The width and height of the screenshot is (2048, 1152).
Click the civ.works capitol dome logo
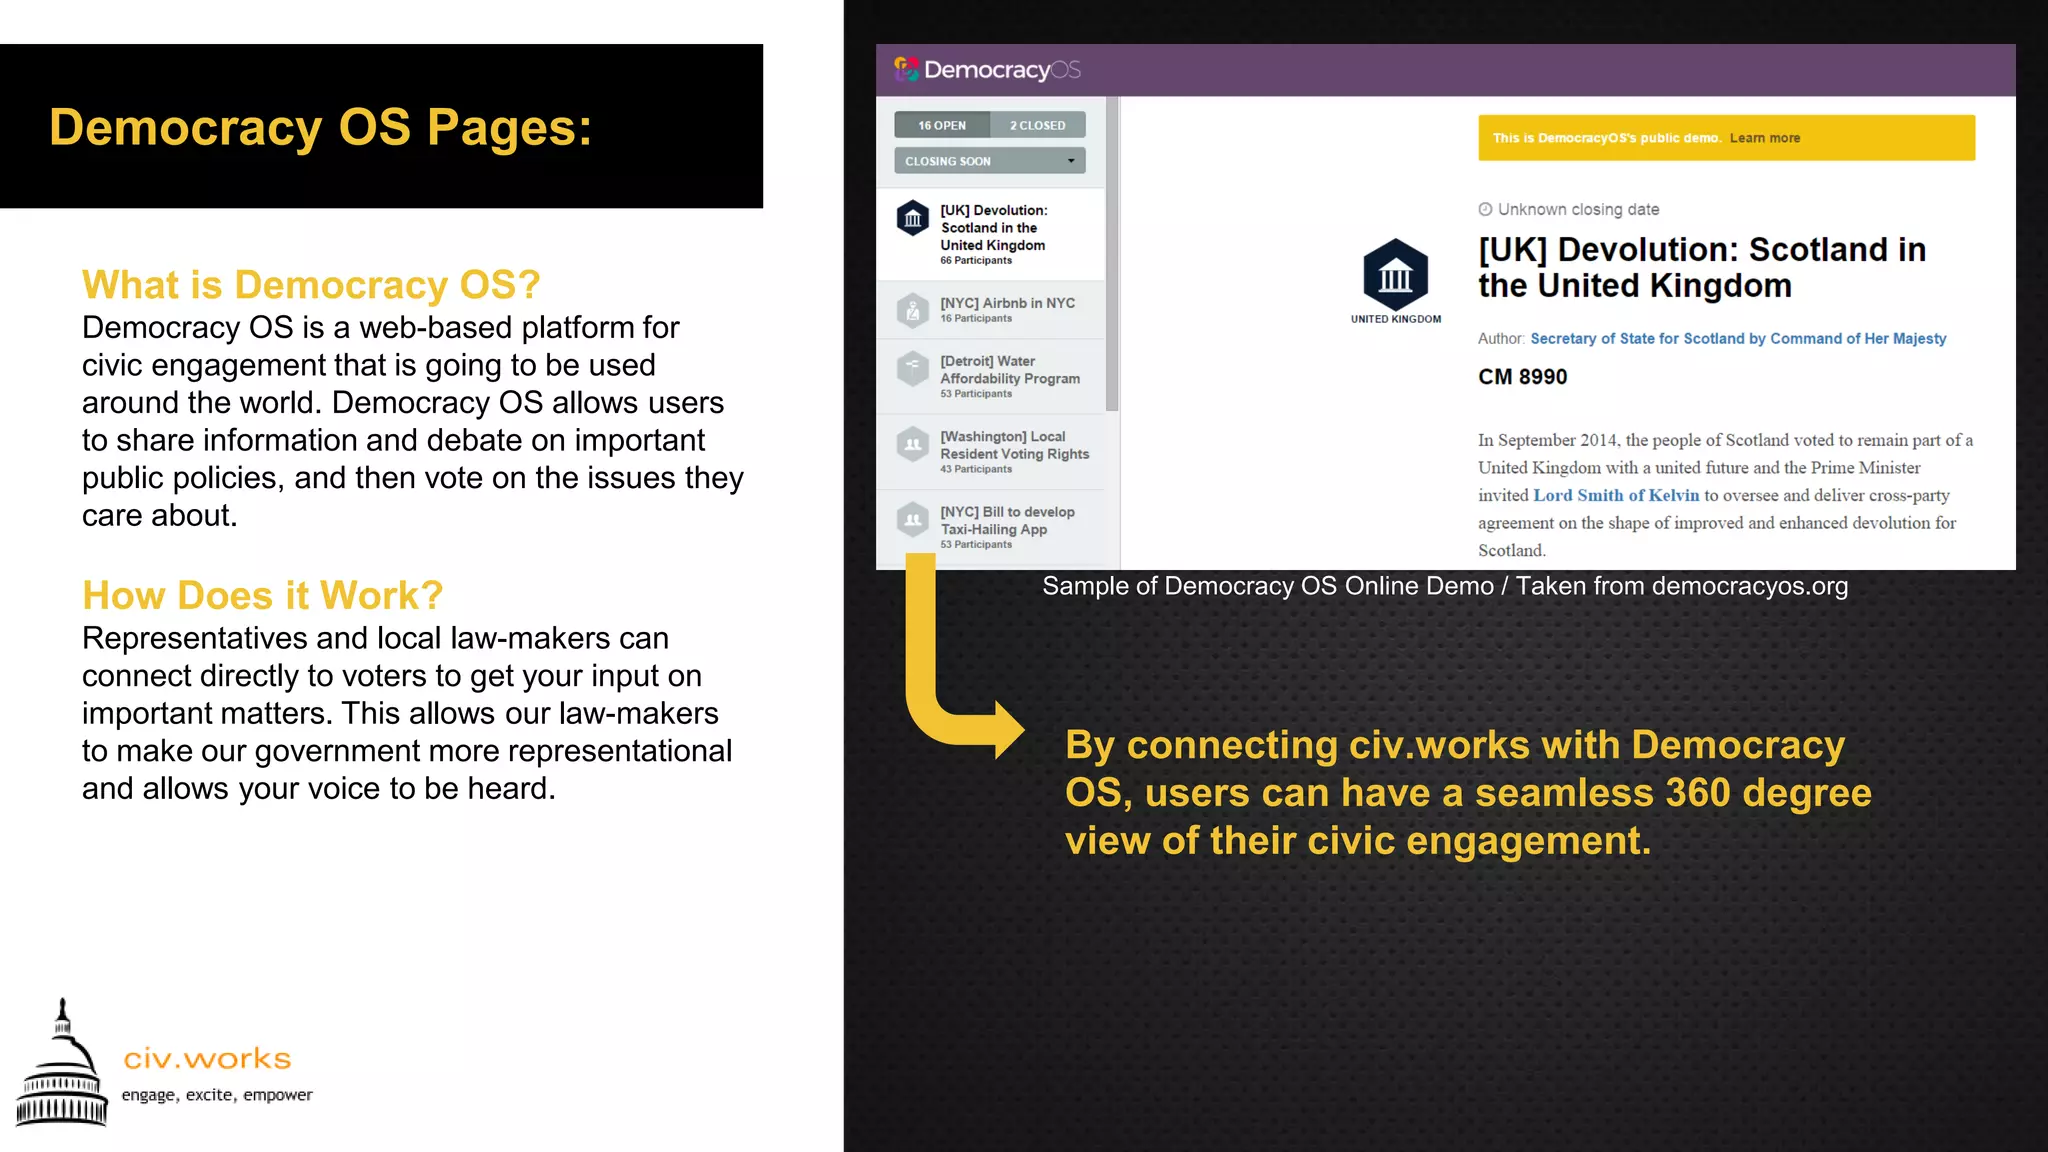(x=62, y=1062)
